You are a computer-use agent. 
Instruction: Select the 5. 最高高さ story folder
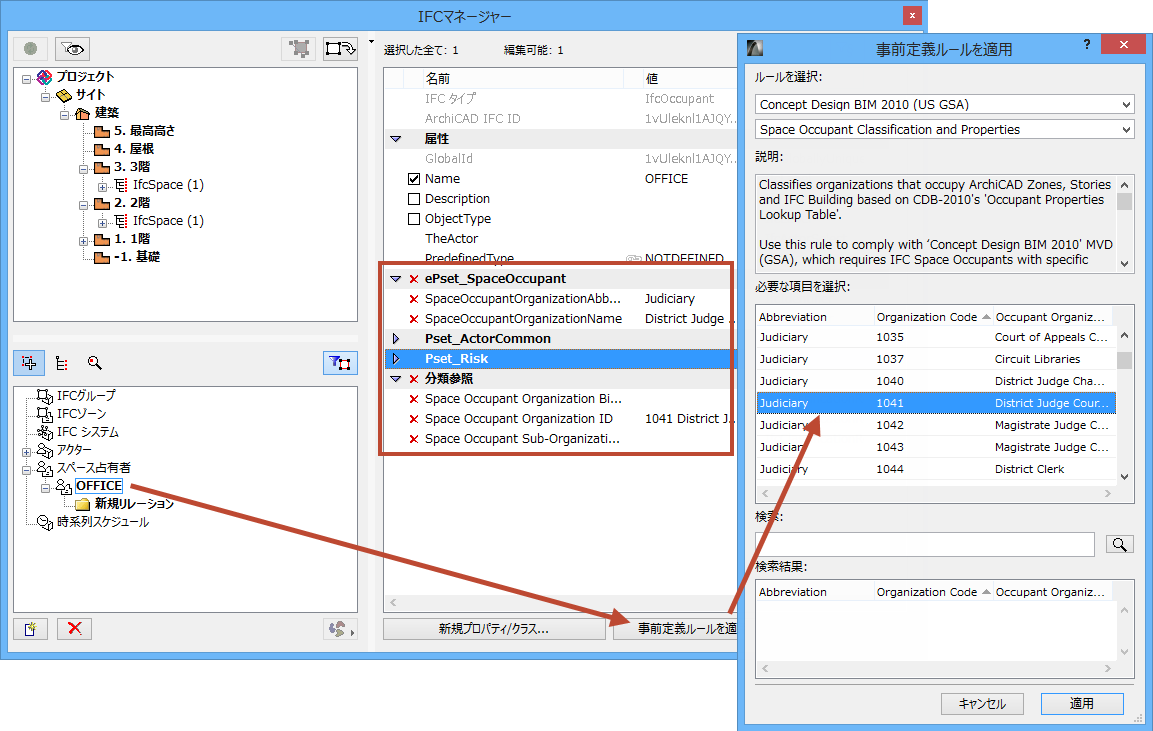(x=144, y=131)
